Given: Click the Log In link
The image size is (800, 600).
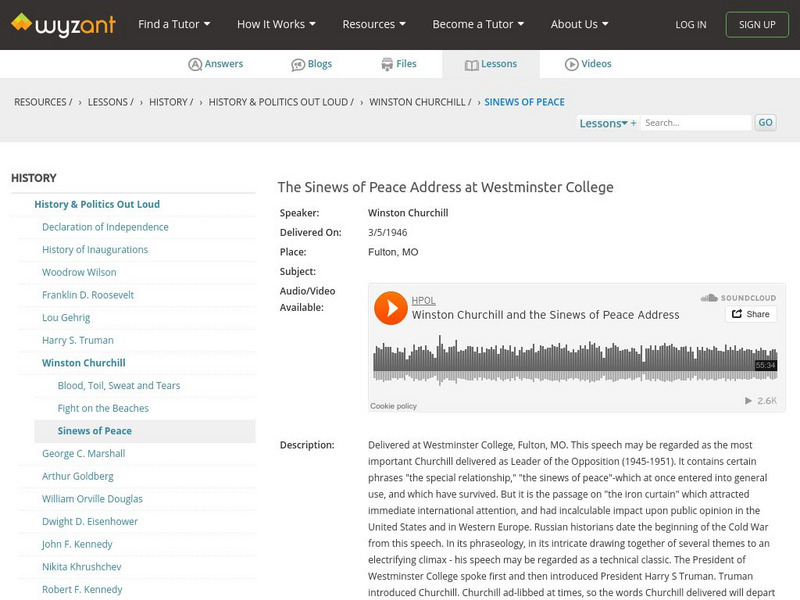Looking at the screenshot, I should [x=690, y=24].
